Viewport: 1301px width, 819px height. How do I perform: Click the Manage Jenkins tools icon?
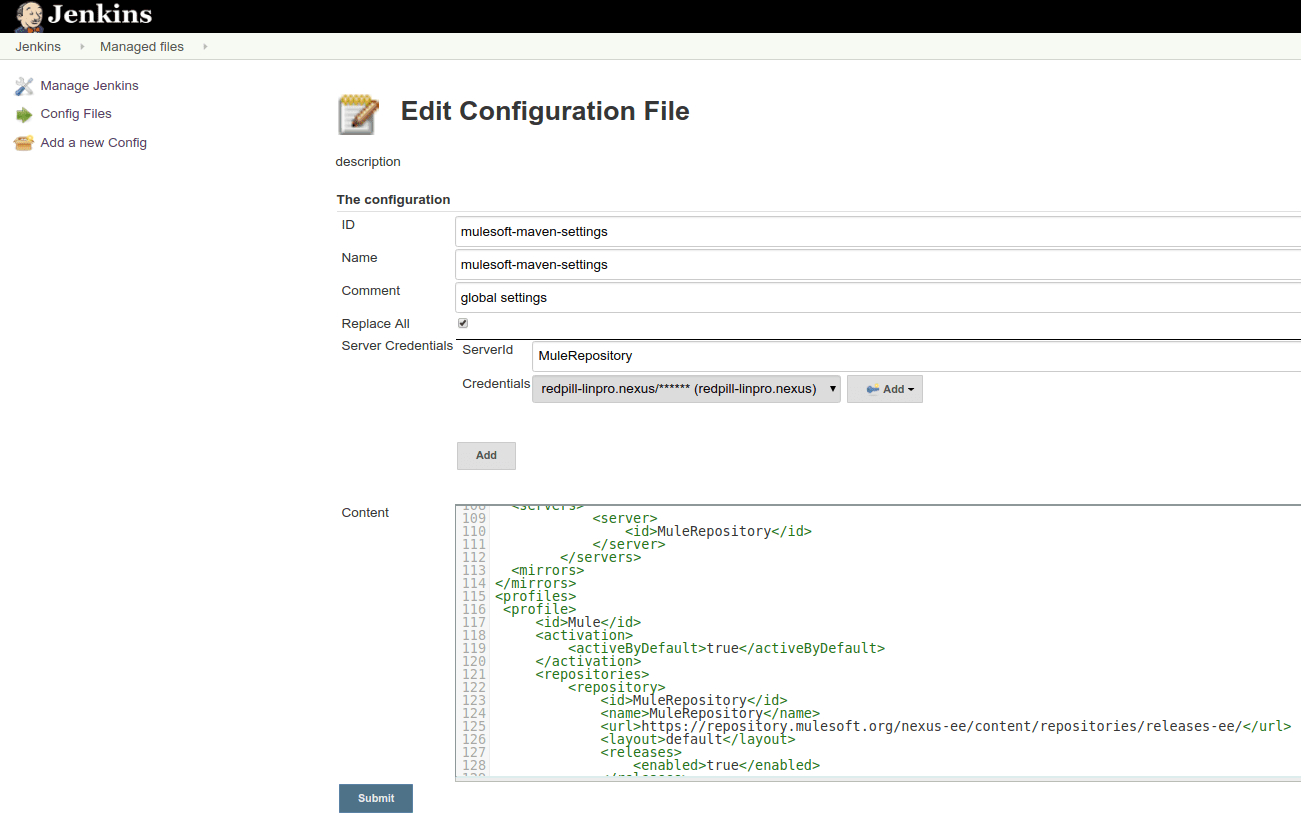[x=24, y=86]
